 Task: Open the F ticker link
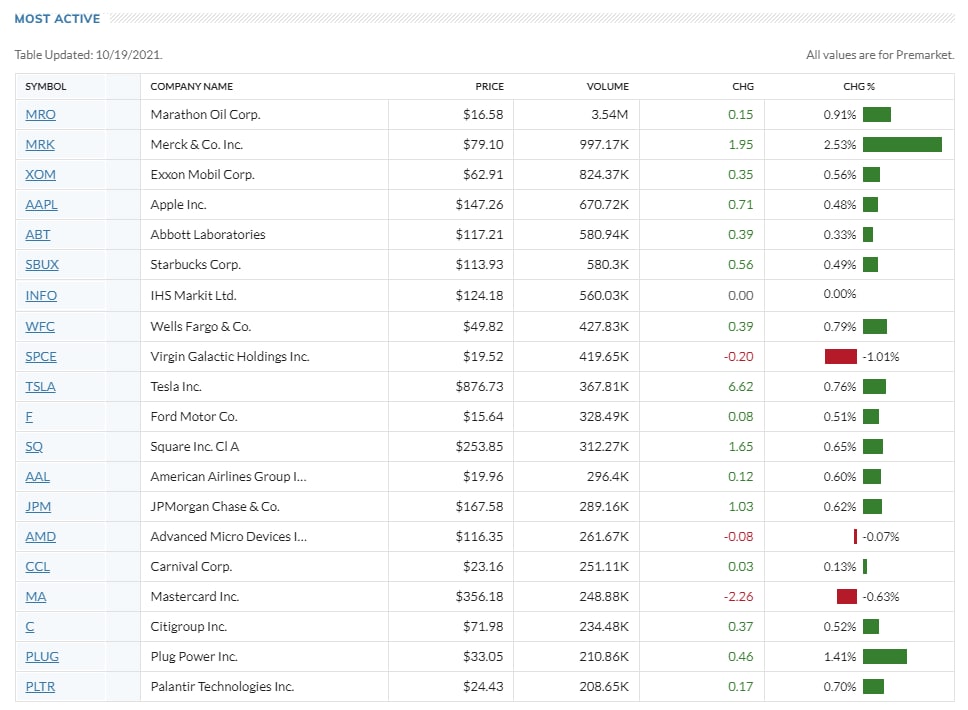click(x=29, y=417)
